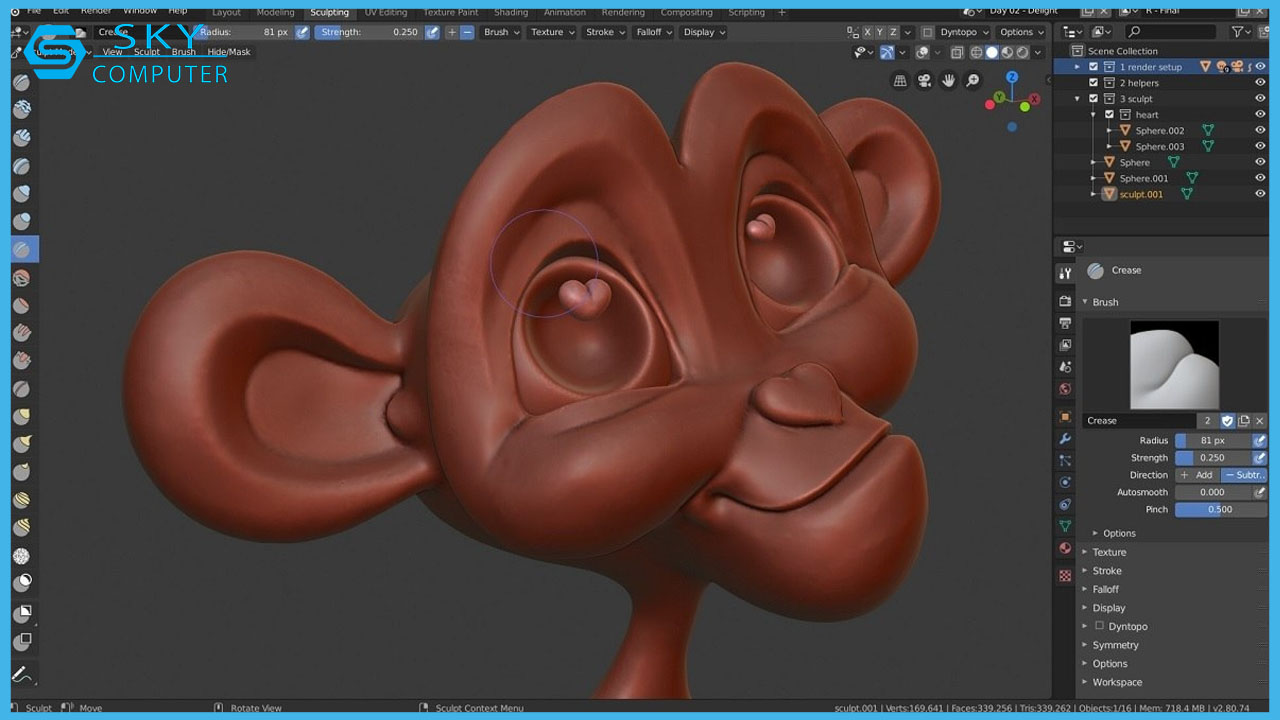Click the zoom magnifier icon in the viewport
1280x720 pixels.
click(x=972, y=81)
